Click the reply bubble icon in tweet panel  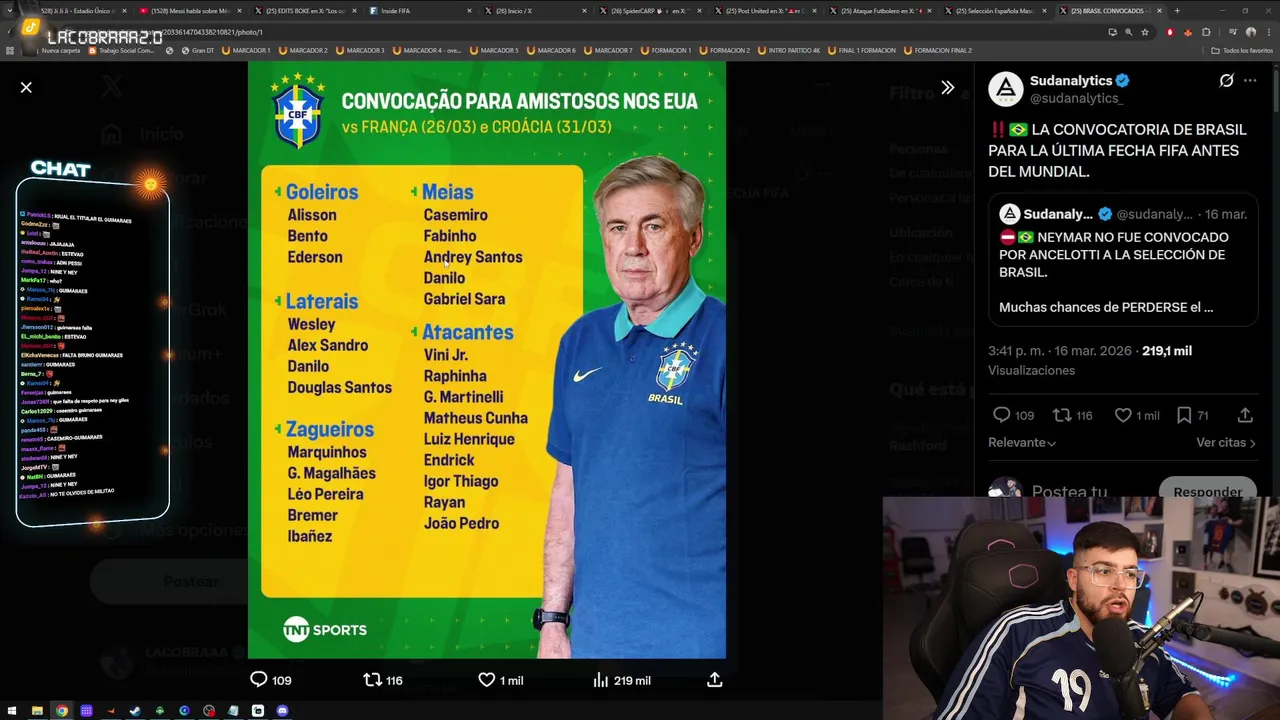tap(1001, 415)
